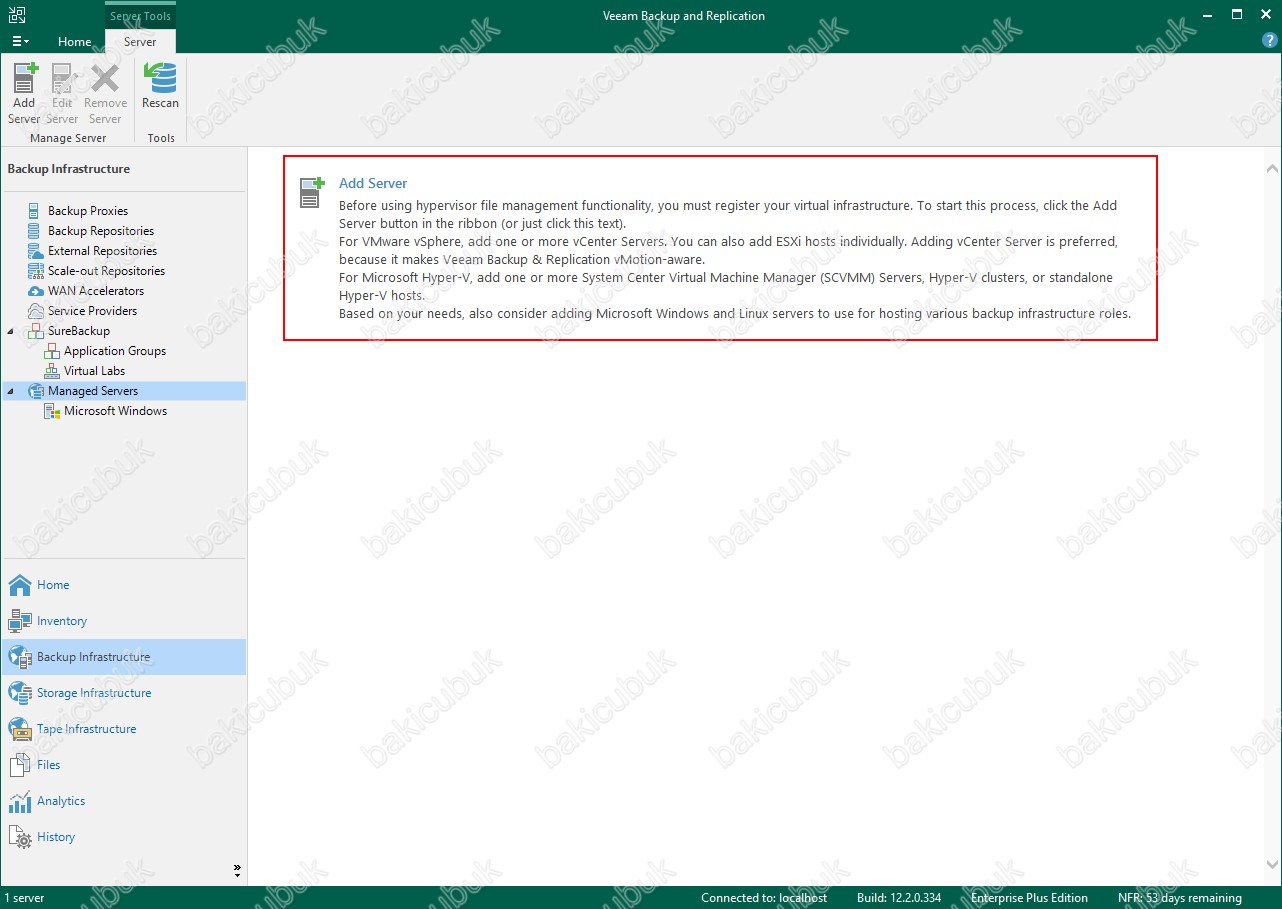Open the Analytics view label
Screen dimensions: 1282x909
click(61, 801)
